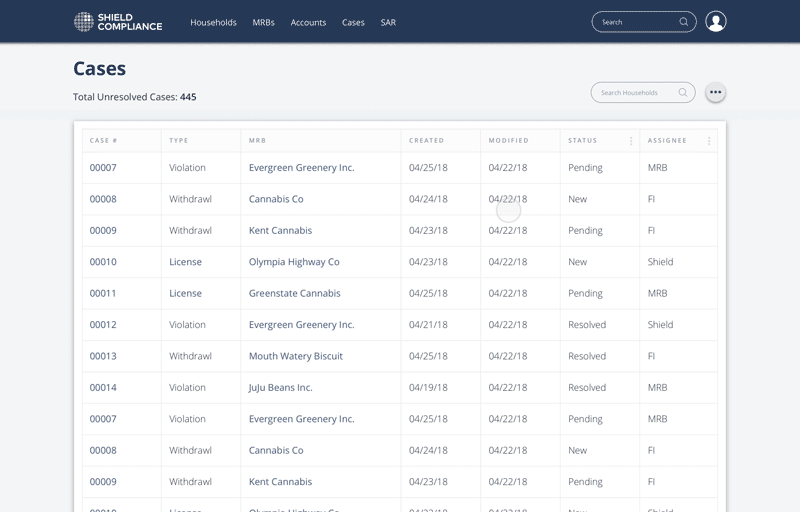Select the SAR navigation item
The width and height of the screenshot is (800, 512).
(388, 22)
